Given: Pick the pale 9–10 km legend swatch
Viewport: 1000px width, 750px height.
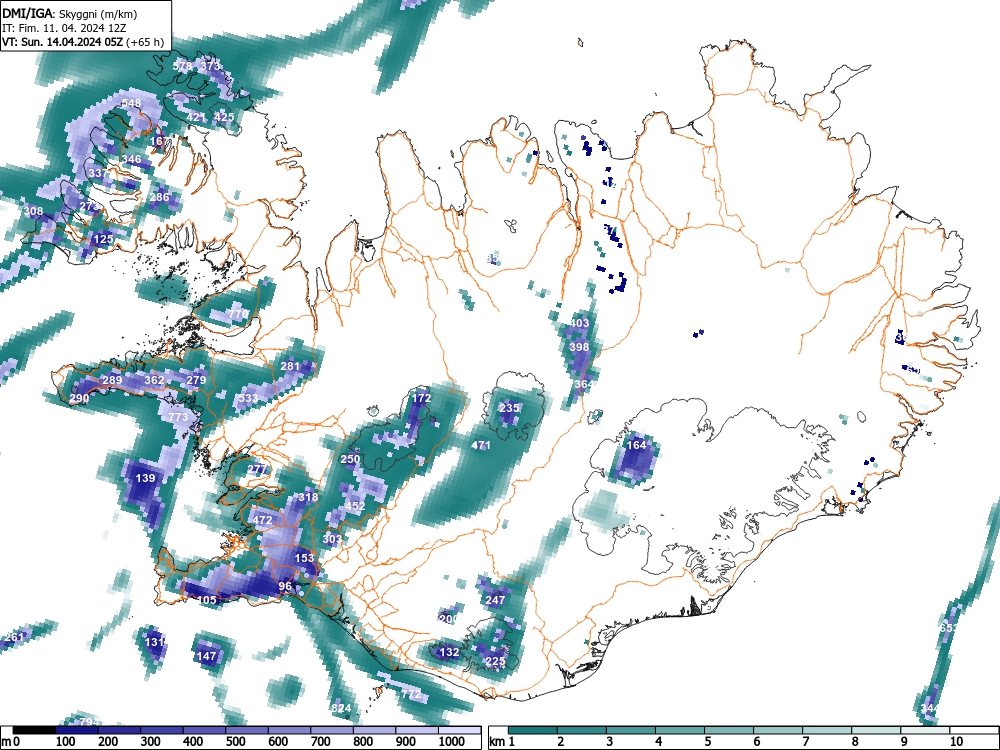Looking at the screenshot, I should (x=925, y=730).
